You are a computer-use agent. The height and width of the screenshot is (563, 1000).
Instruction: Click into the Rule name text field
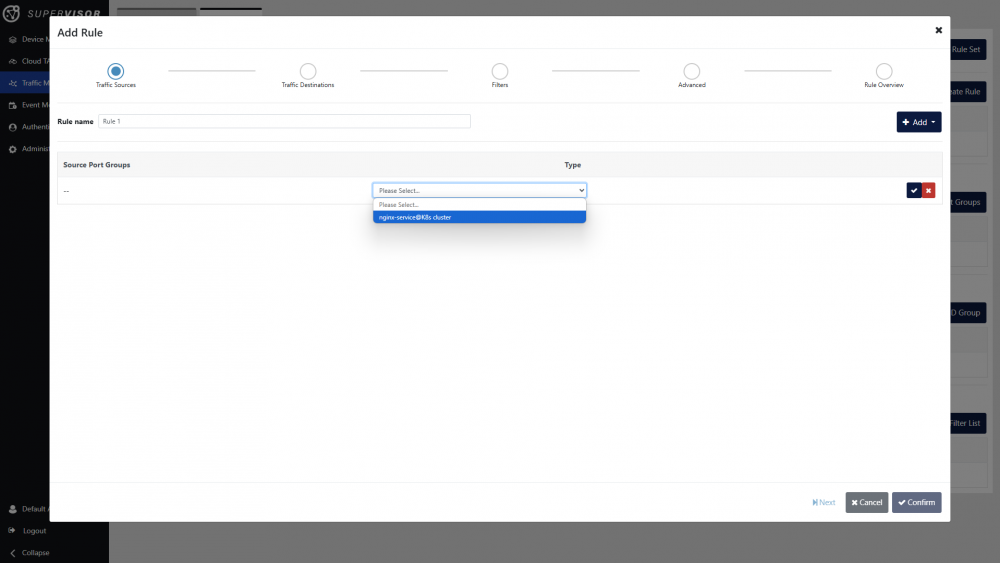coord(284,121)
